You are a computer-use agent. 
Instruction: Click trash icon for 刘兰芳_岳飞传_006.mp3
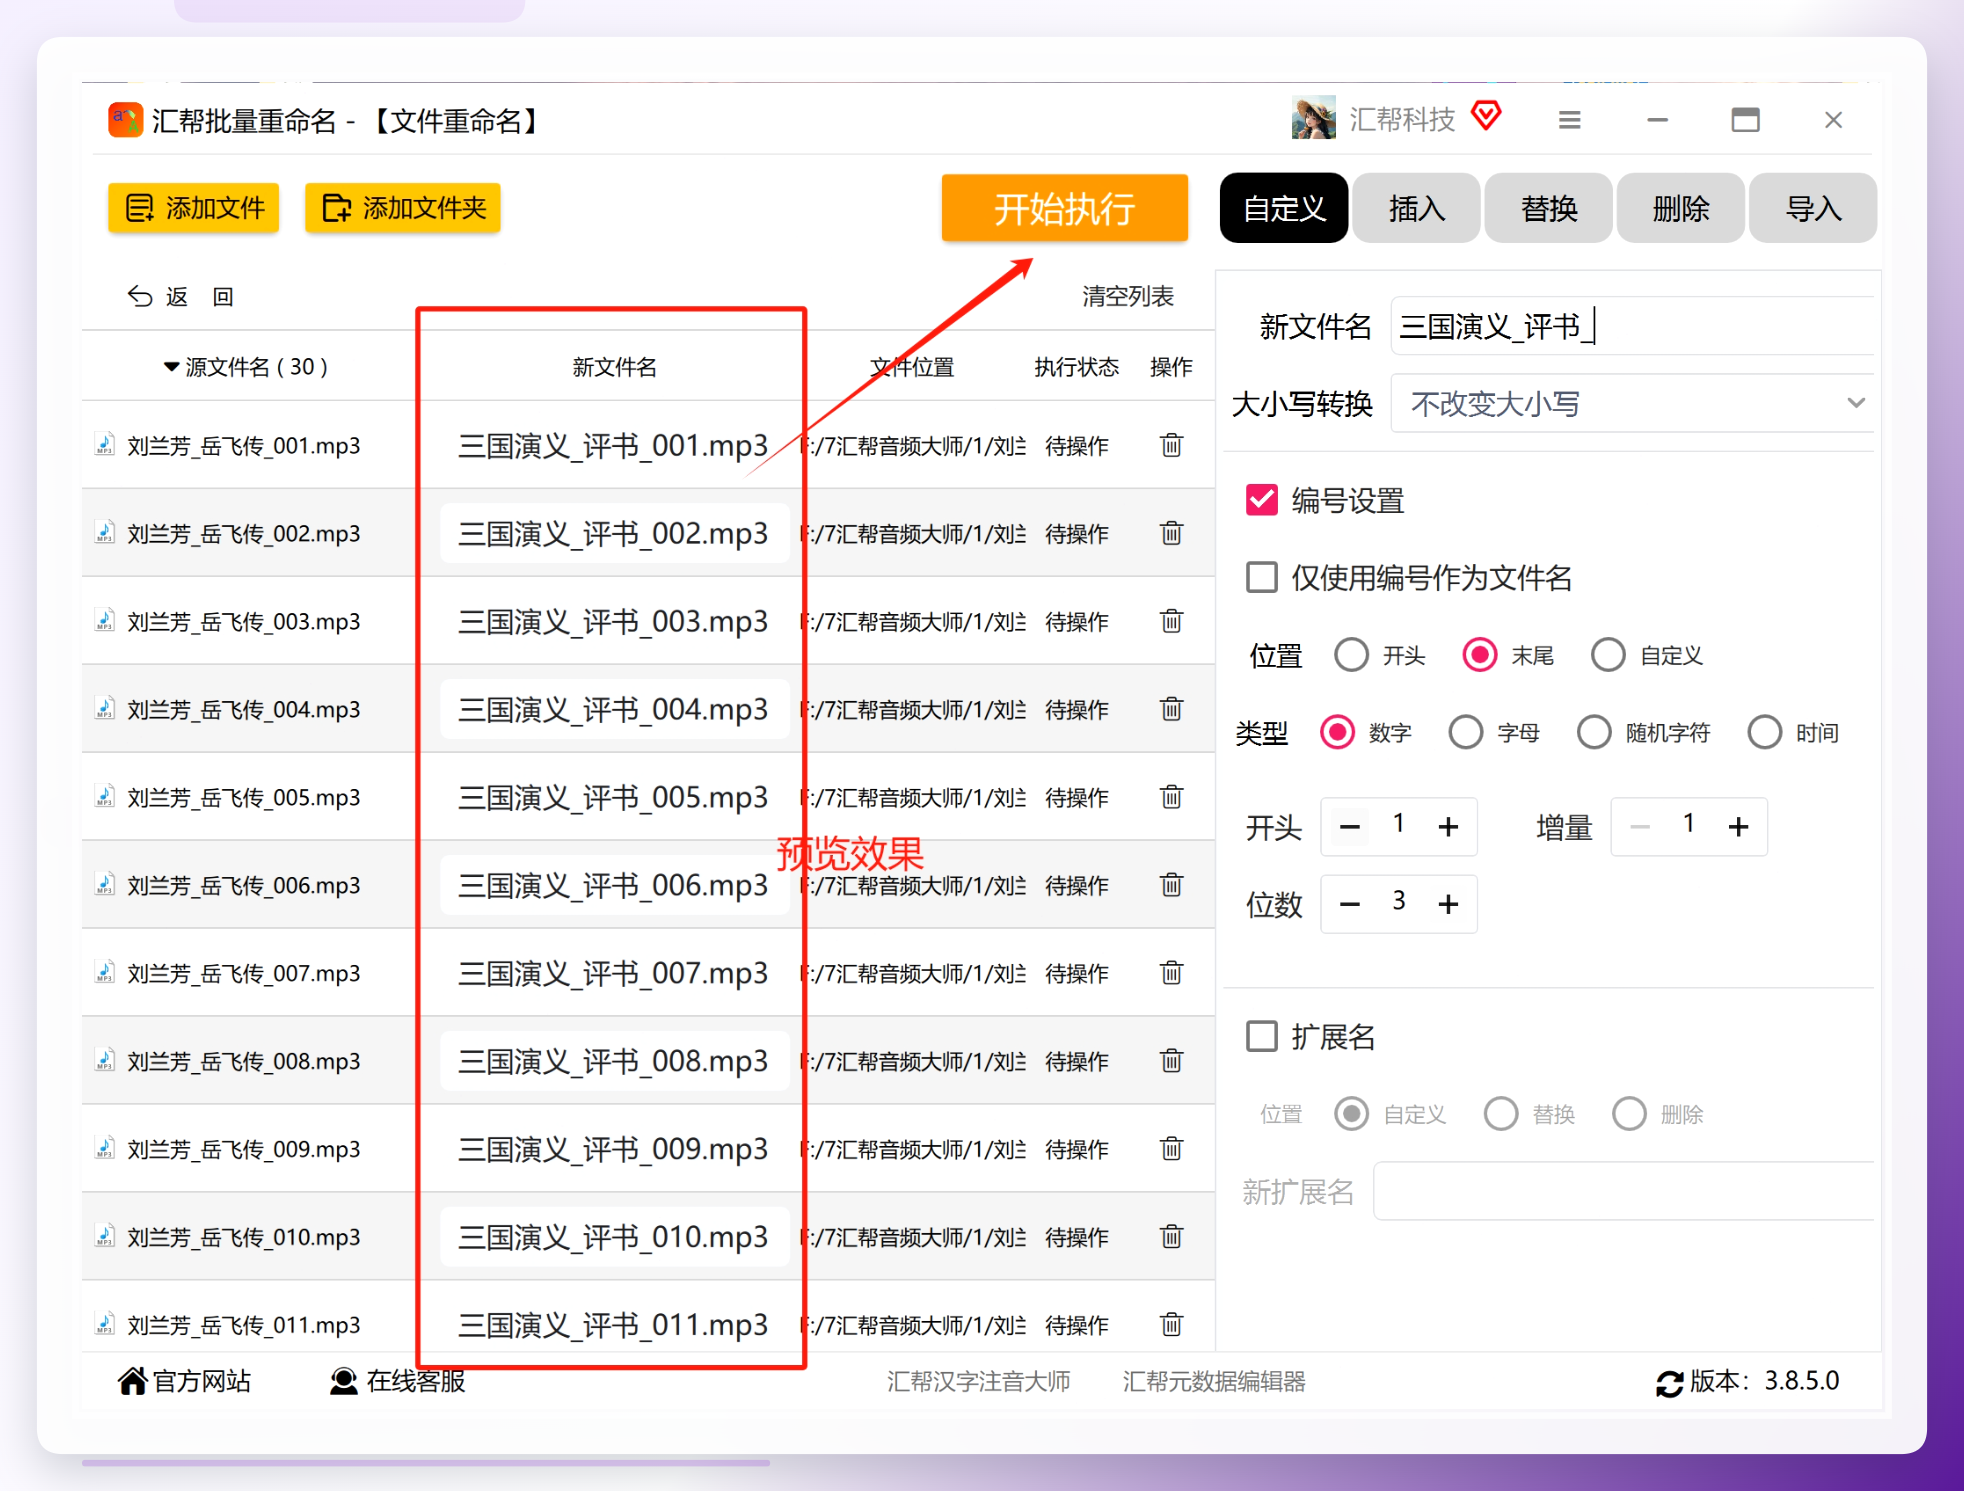coord(1171,885)
